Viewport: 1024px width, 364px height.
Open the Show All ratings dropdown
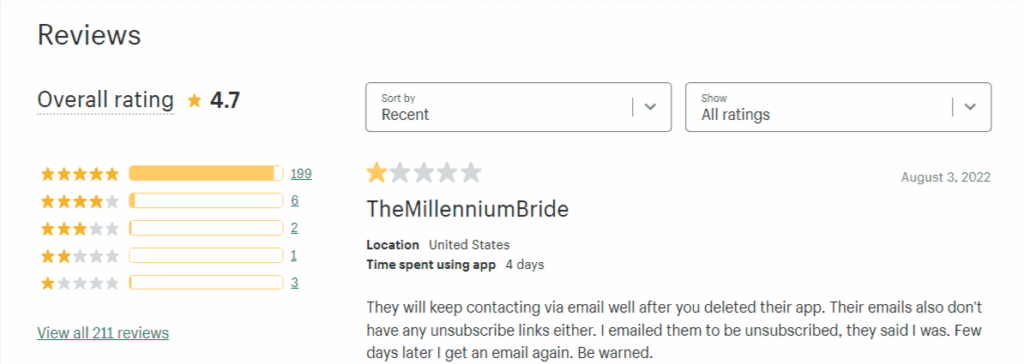tap(839, 107)
